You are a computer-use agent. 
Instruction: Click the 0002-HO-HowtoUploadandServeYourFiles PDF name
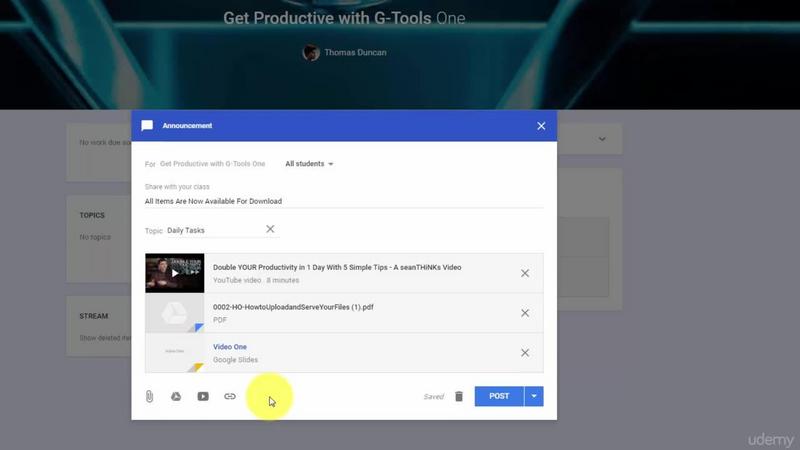[x=293, y=307]
